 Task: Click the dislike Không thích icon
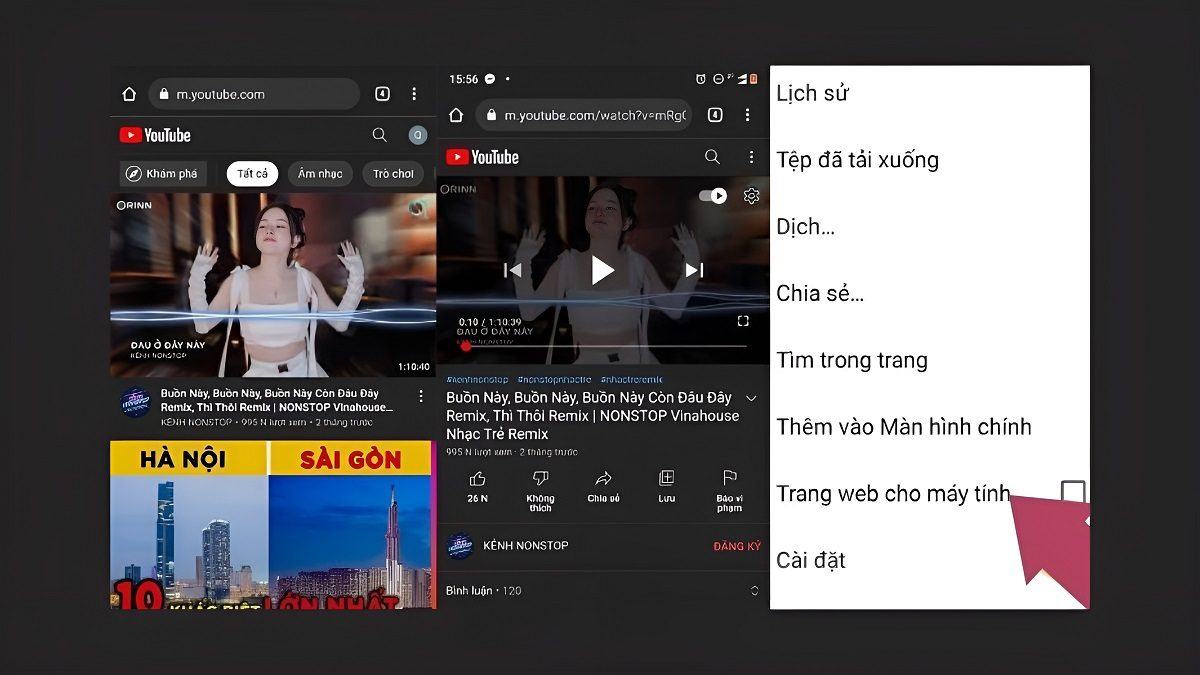click(540, 479)
